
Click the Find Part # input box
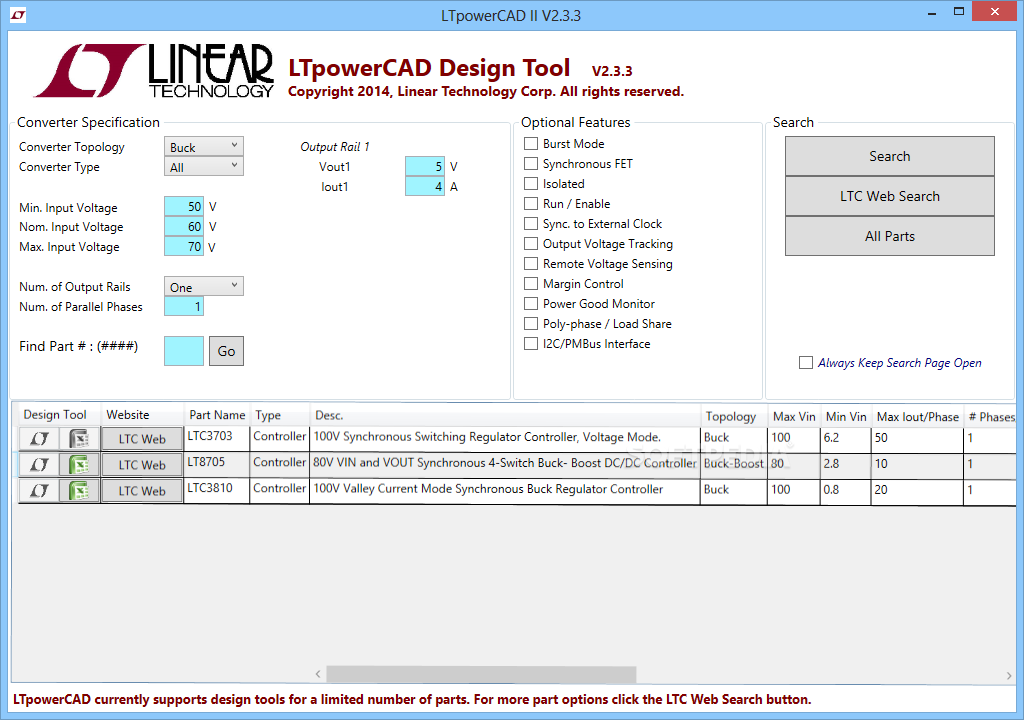coord(184,351)
